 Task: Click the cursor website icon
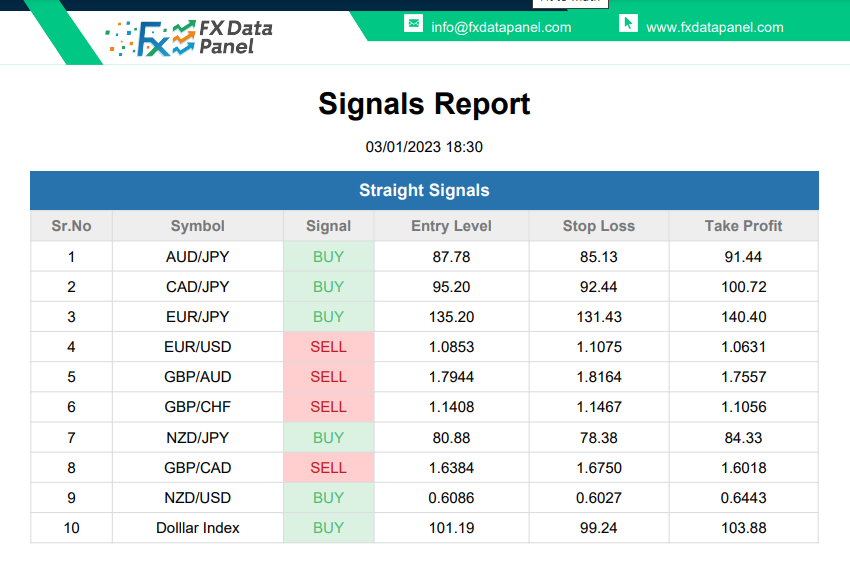(628, 24)
